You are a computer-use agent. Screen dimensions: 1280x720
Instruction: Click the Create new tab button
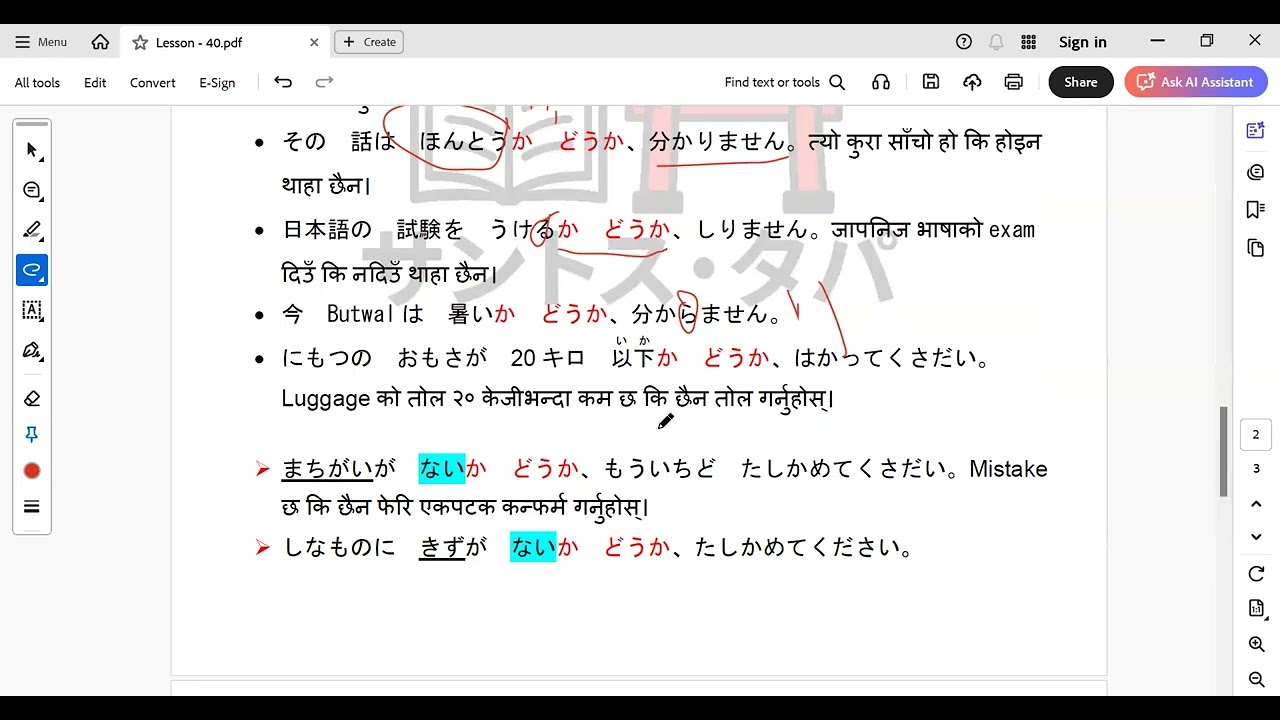369,42
